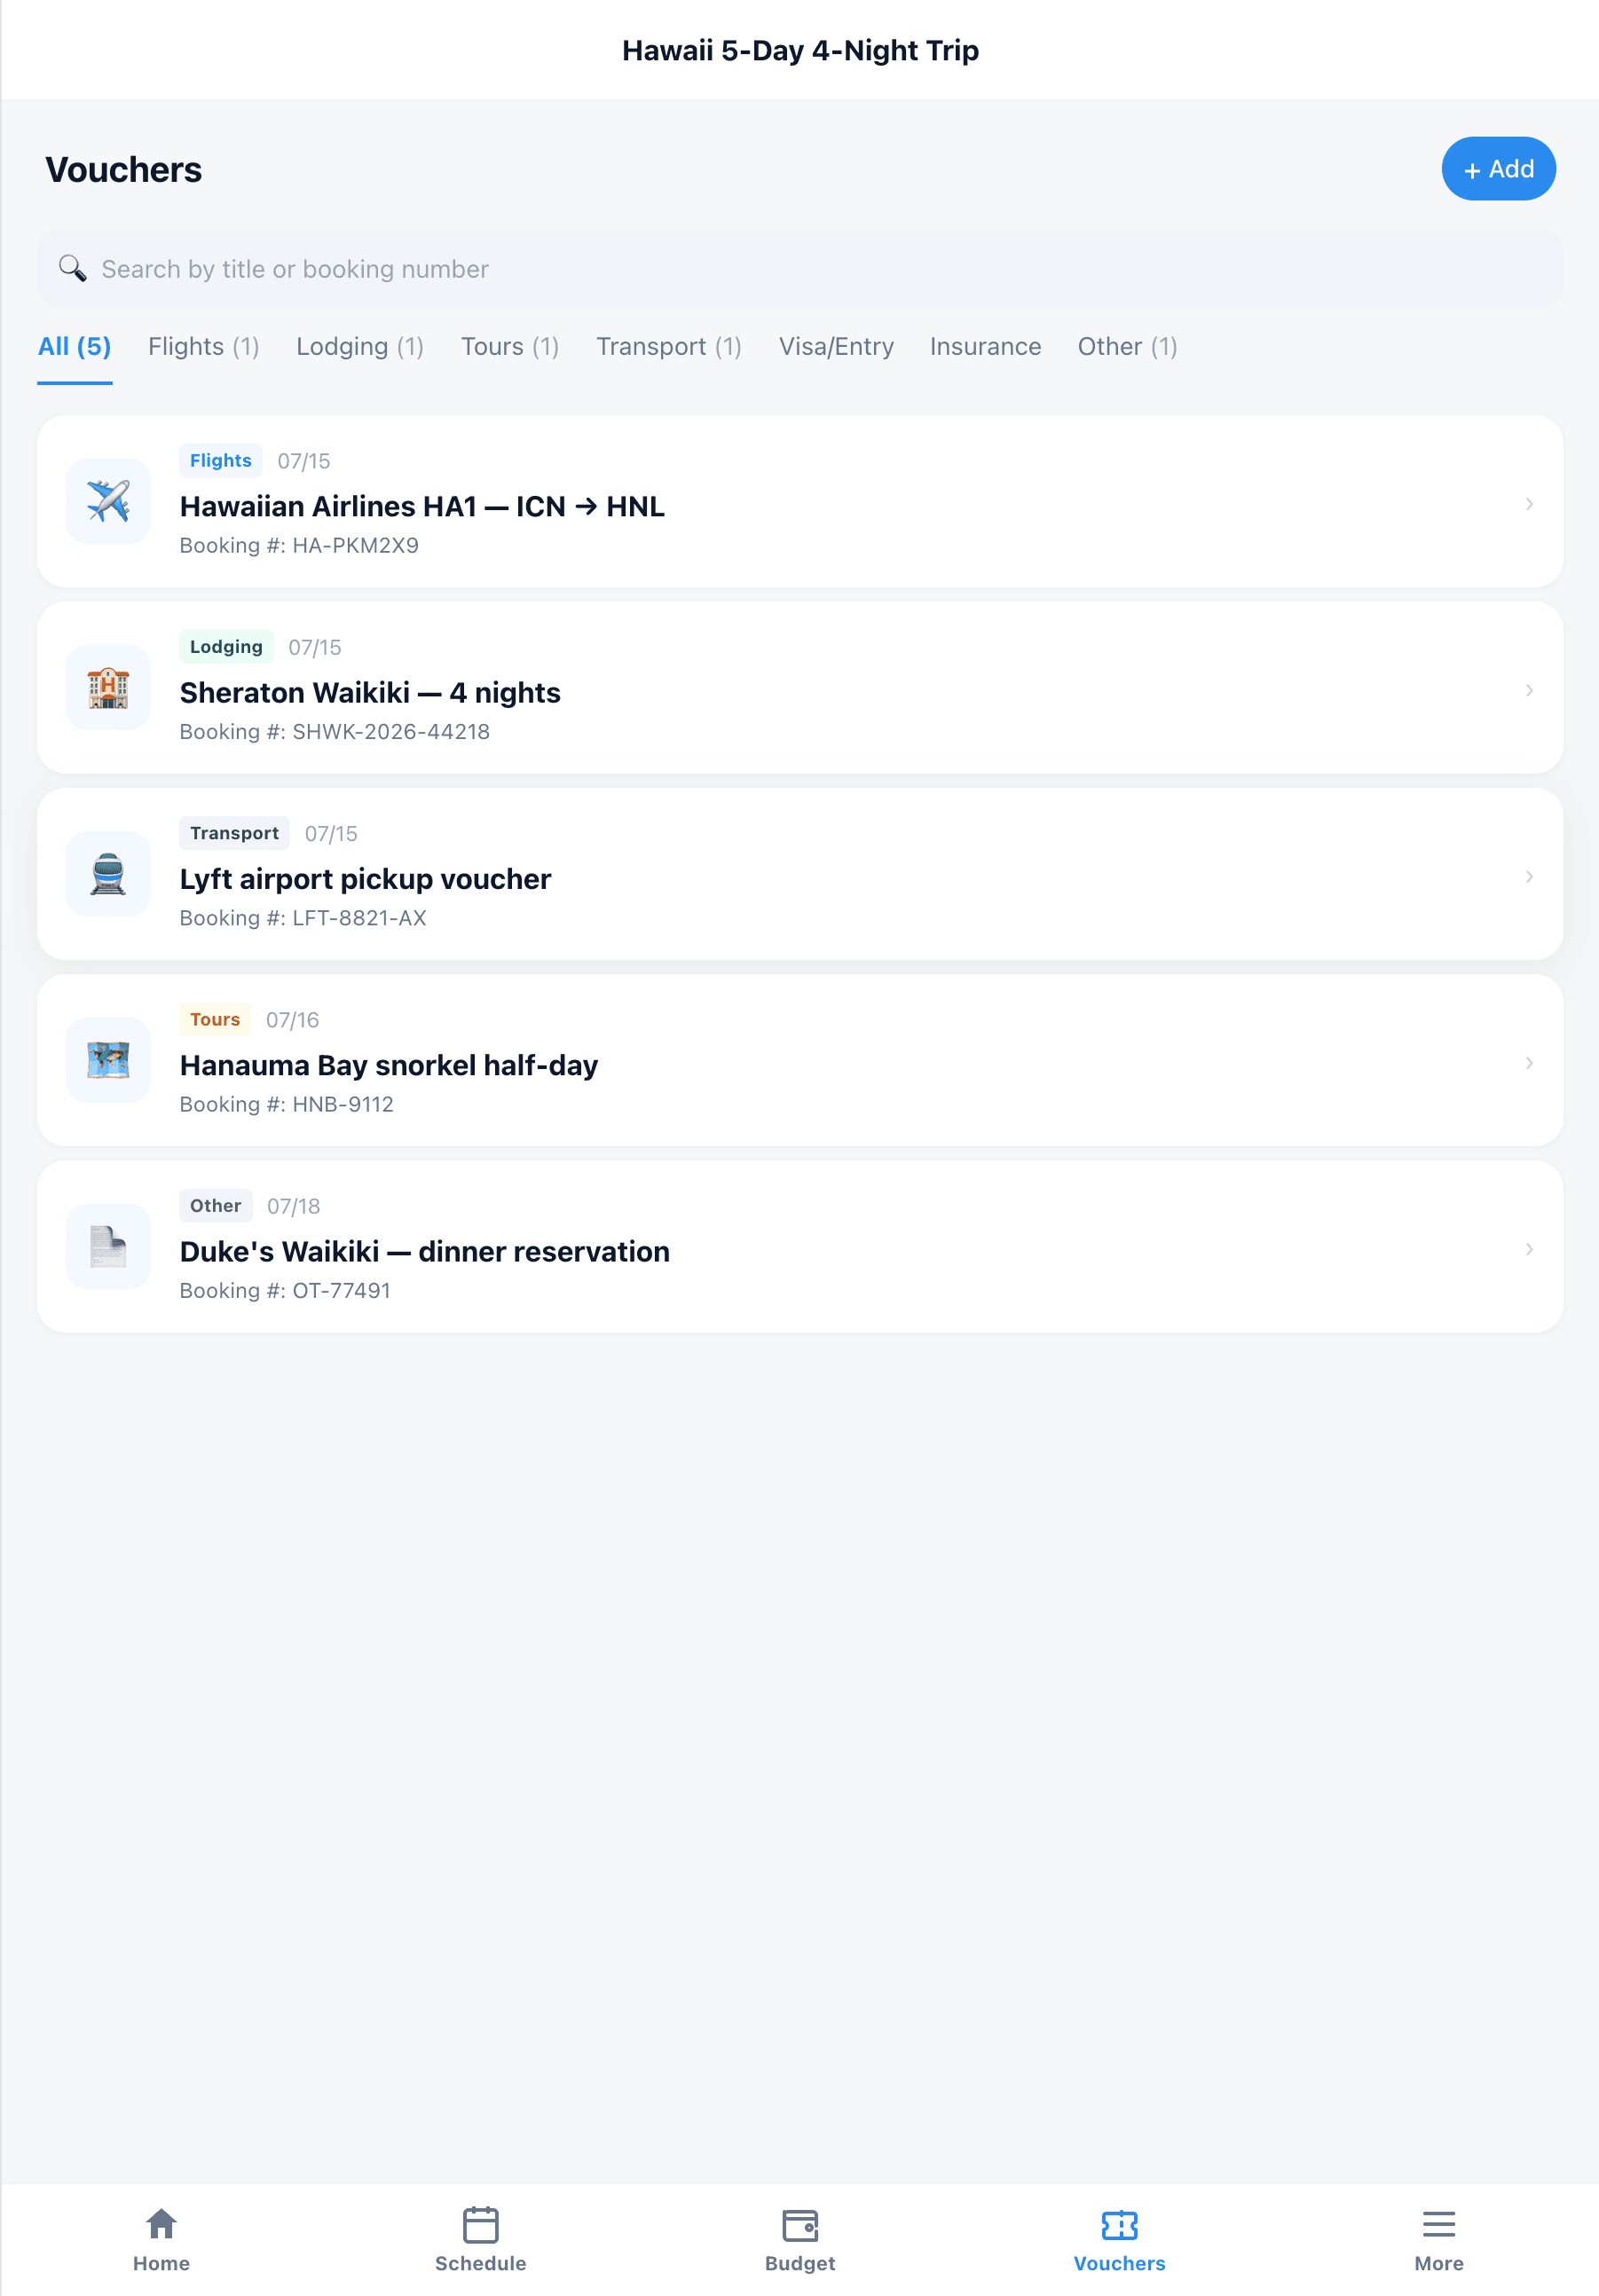Click the map icon on Hanauma Bay snorkel voucher
Image resolution: width=1599 pixels, height=2296 pixels.
pos(107,1060)
